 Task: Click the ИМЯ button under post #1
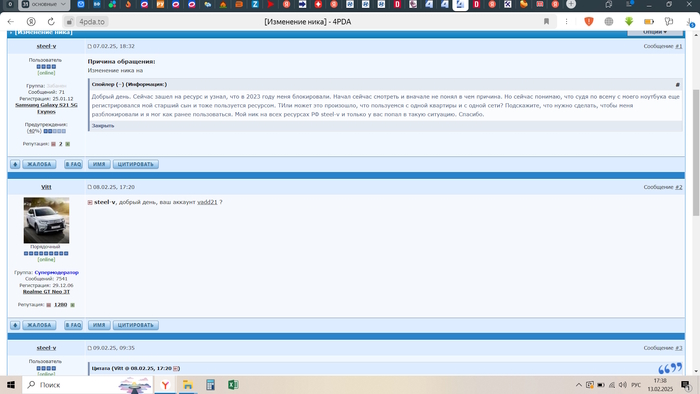(99, 164)
